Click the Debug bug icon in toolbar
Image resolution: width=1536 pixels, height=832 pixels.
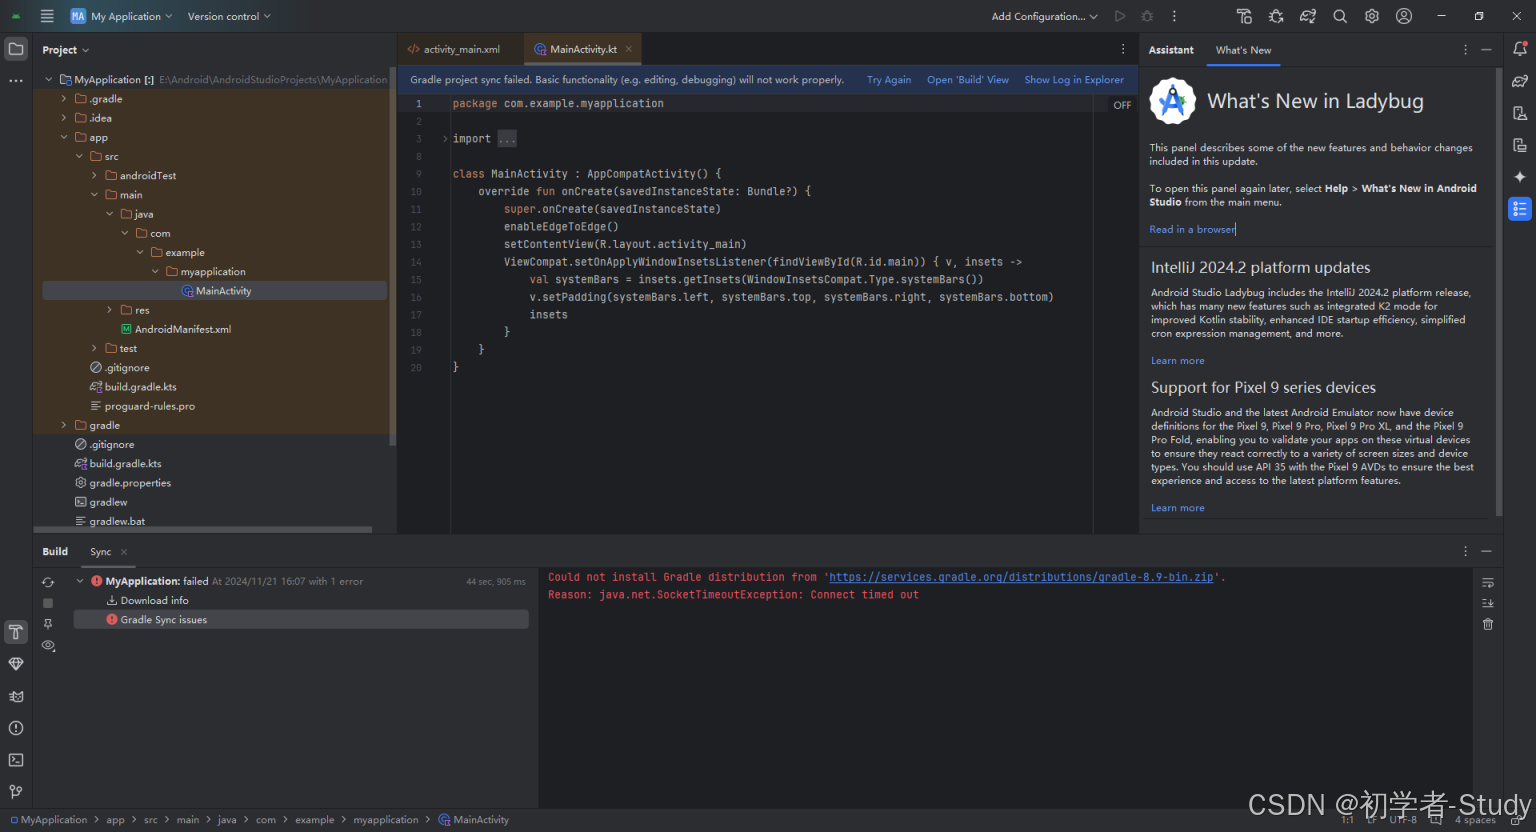(x=1147, y=16)
